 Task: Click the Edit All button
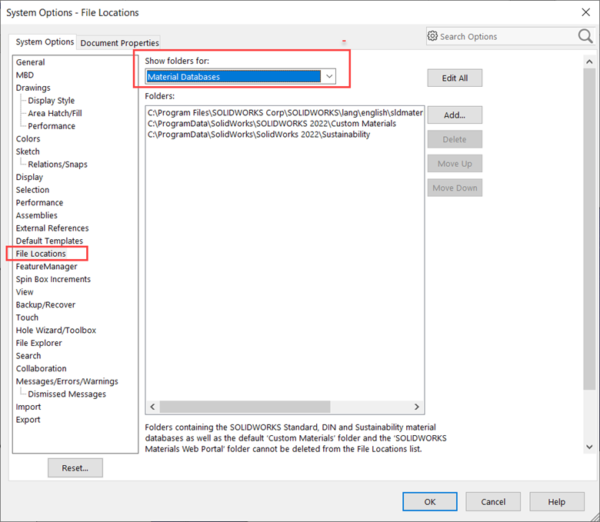click(x=455, y=78)
